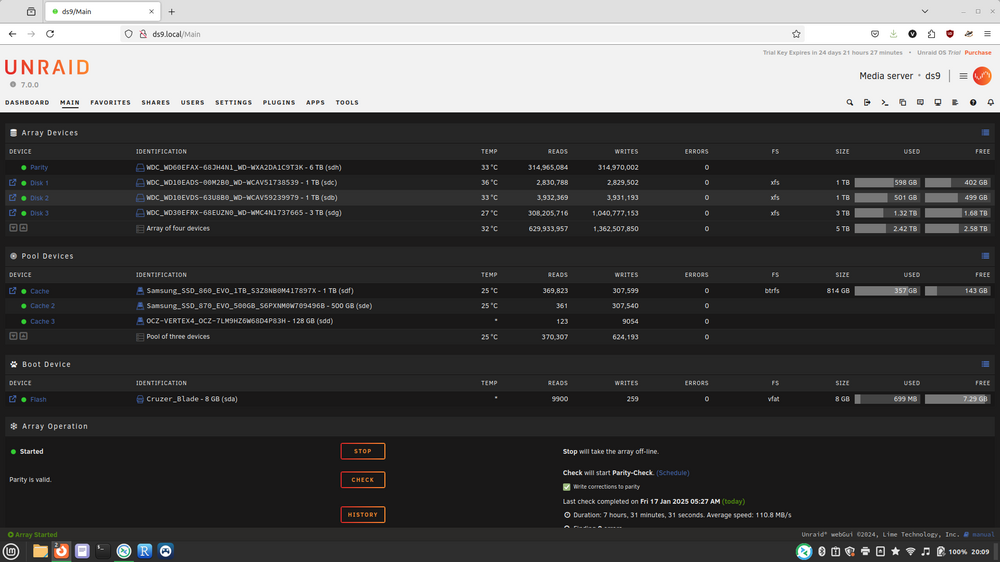Browse the Flash device icon
Image resolution: width=1000 pixels, height=562 pixels.
(x=13, y=399)
